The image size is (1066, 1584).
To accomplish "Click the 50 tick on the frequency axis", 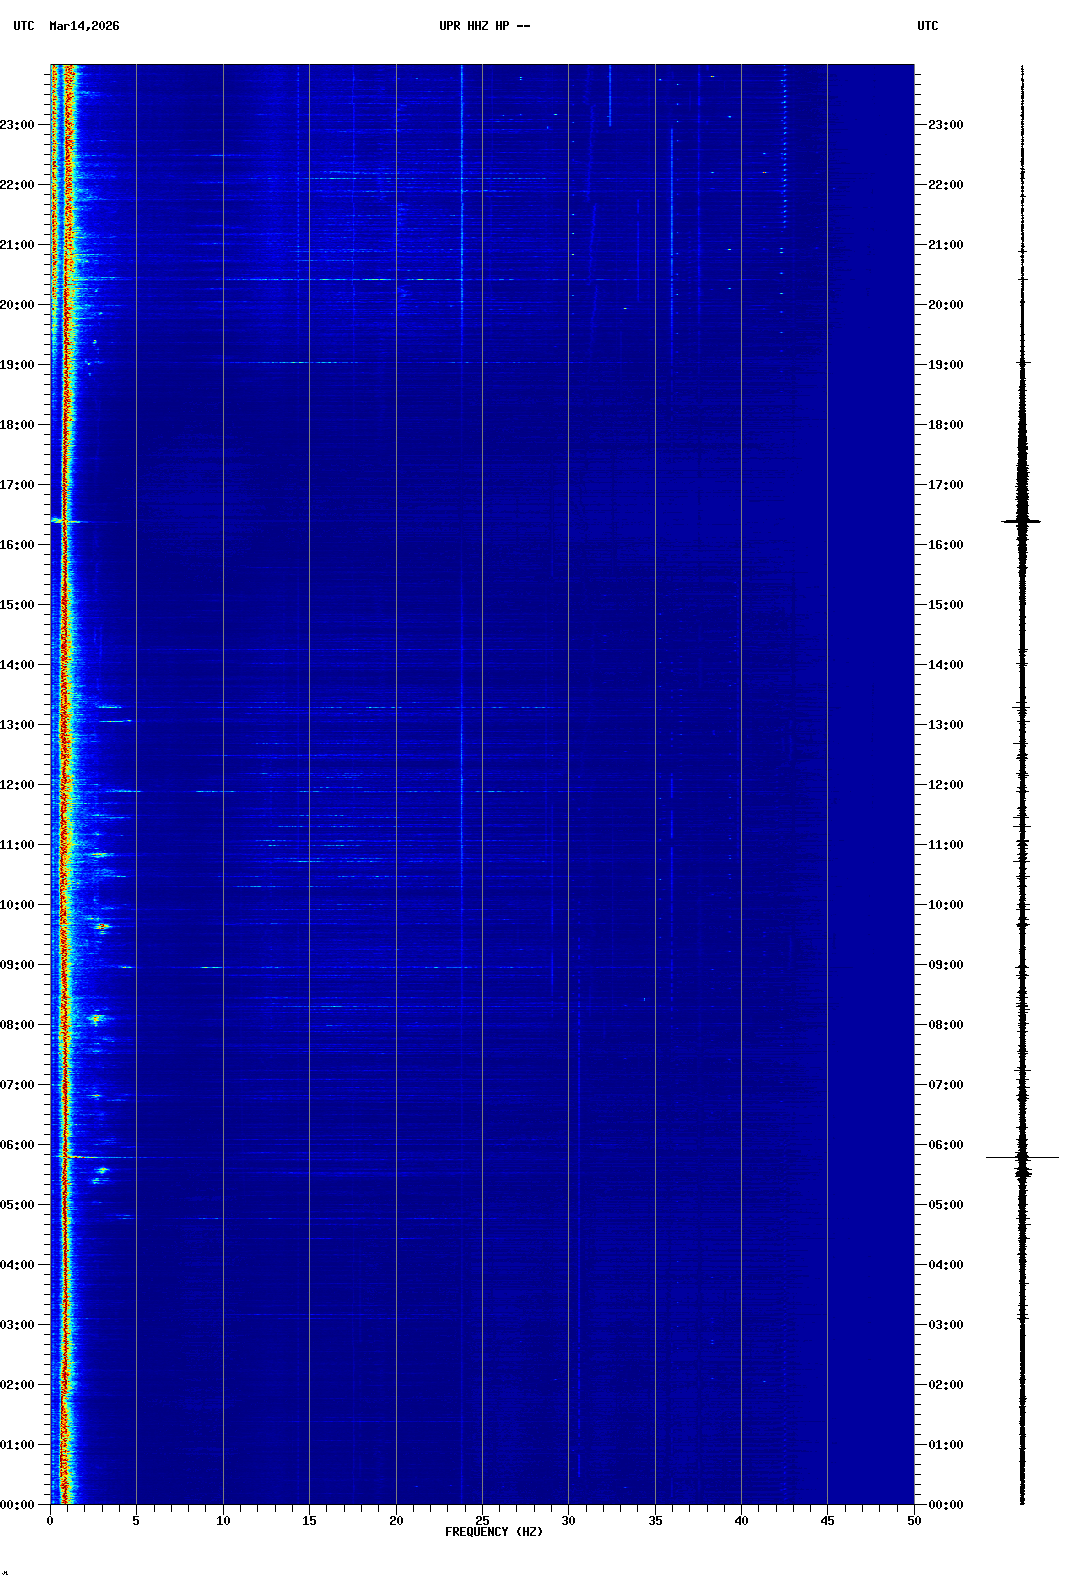I will tap(914, 1521).
